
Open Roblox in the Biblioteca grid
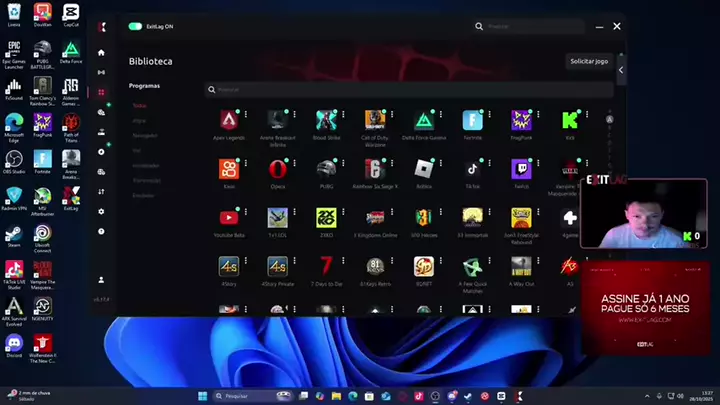(x=424, y=169)
